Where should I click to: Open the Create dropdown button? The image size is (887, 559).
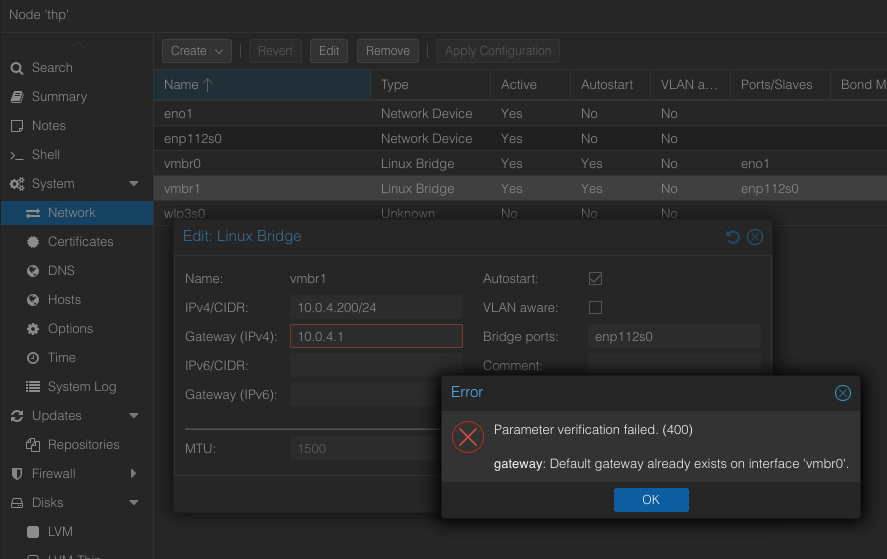197,51
